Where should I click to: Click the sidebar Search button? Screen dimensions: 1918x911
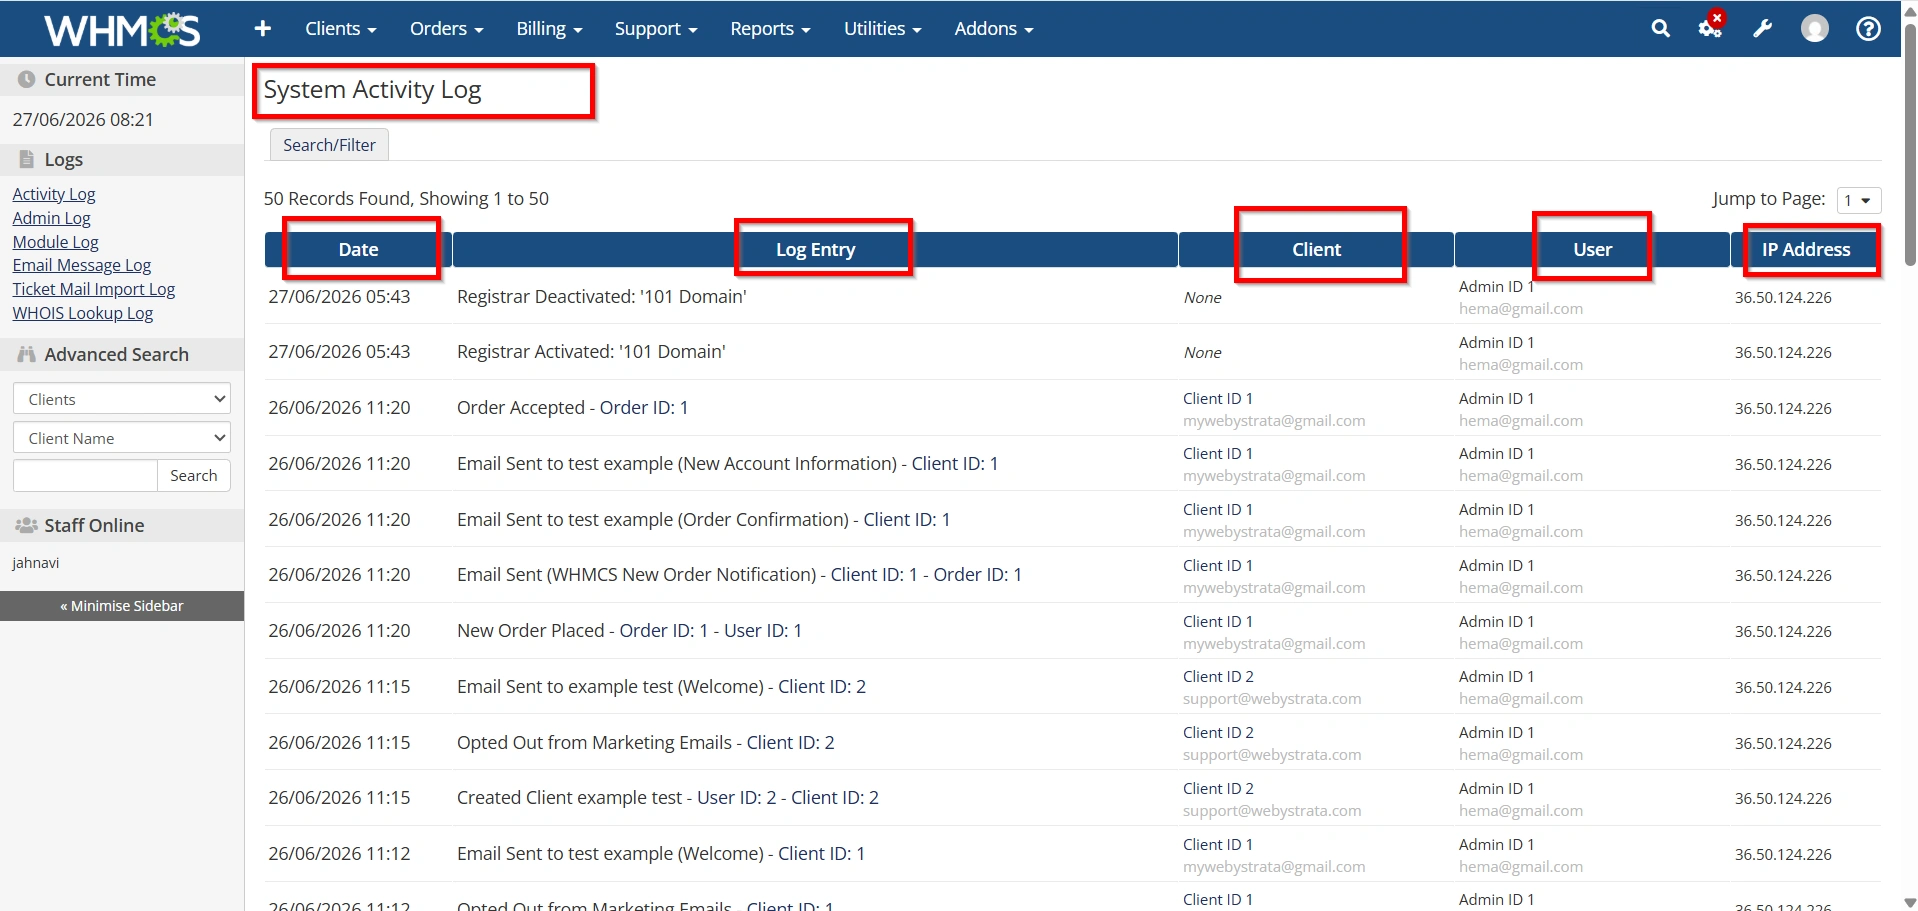coord(194,476)
